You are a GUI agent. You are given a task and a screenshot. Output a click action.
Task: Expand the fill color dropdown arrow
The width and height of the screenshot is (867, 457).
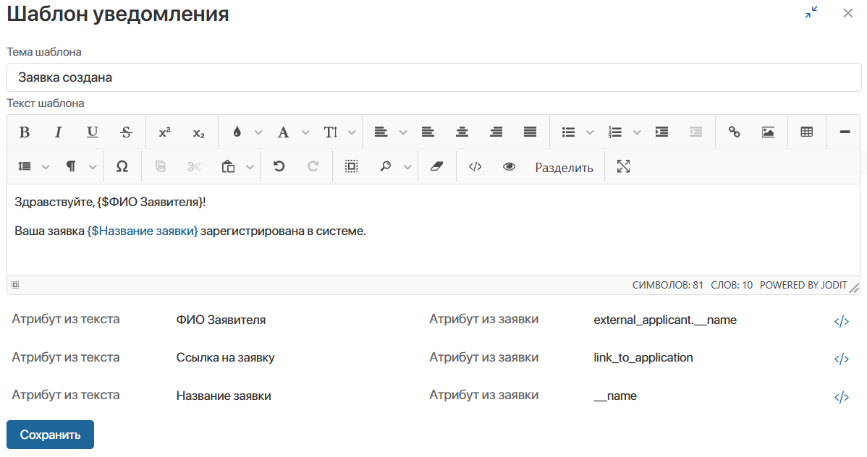pos(258,133)
